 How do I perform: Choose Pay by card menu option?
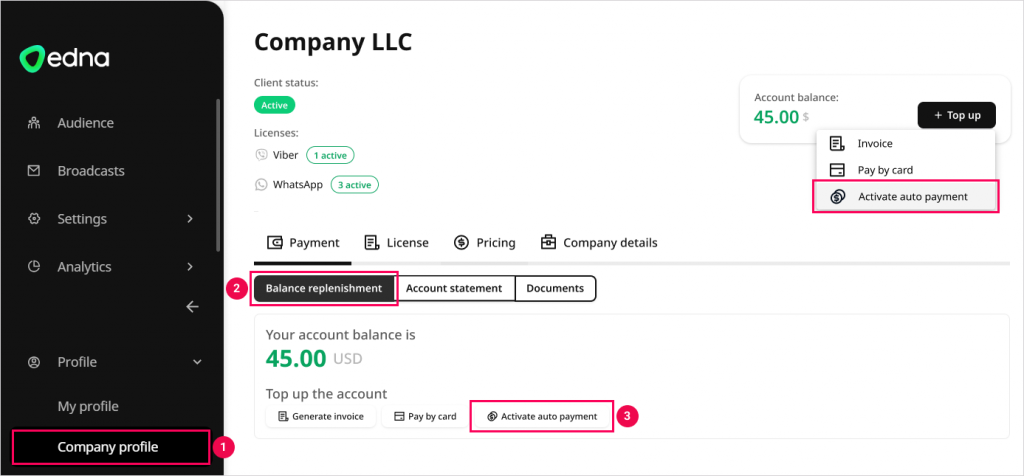click(884, 170)
